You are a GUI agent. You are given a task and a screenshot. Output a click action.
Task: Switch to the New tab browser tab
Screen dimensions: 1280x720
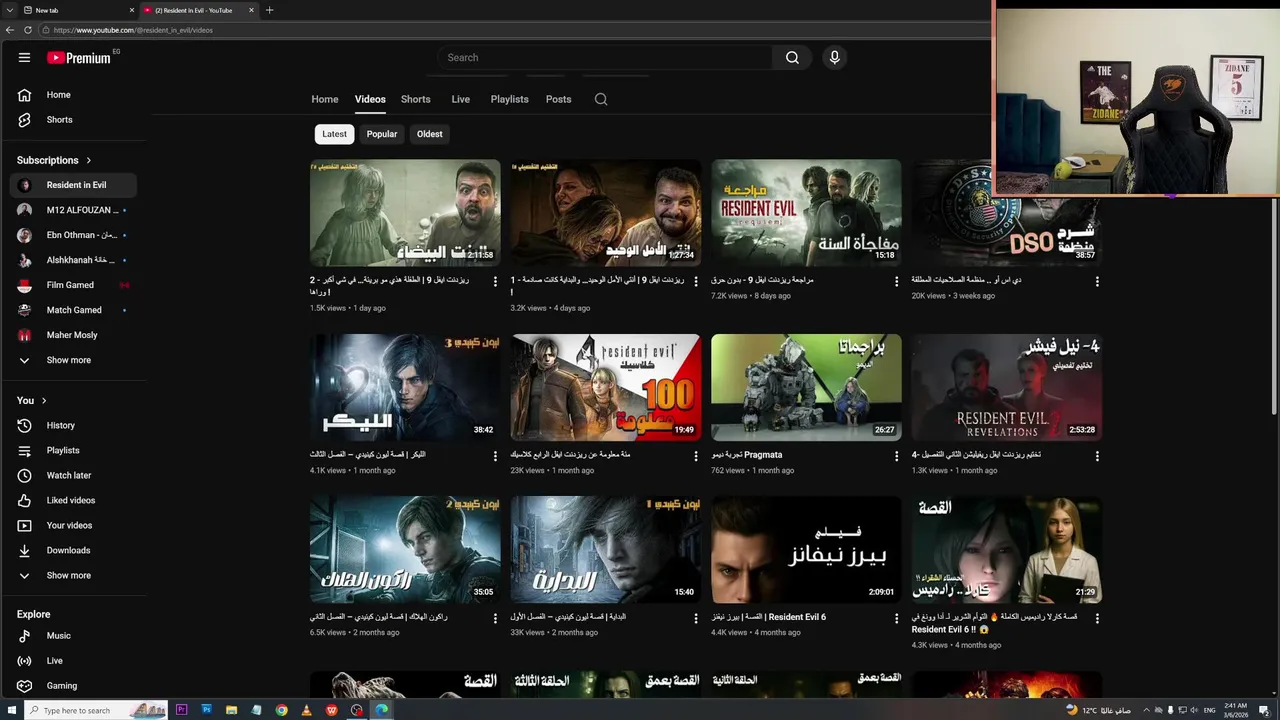(78, 10)
